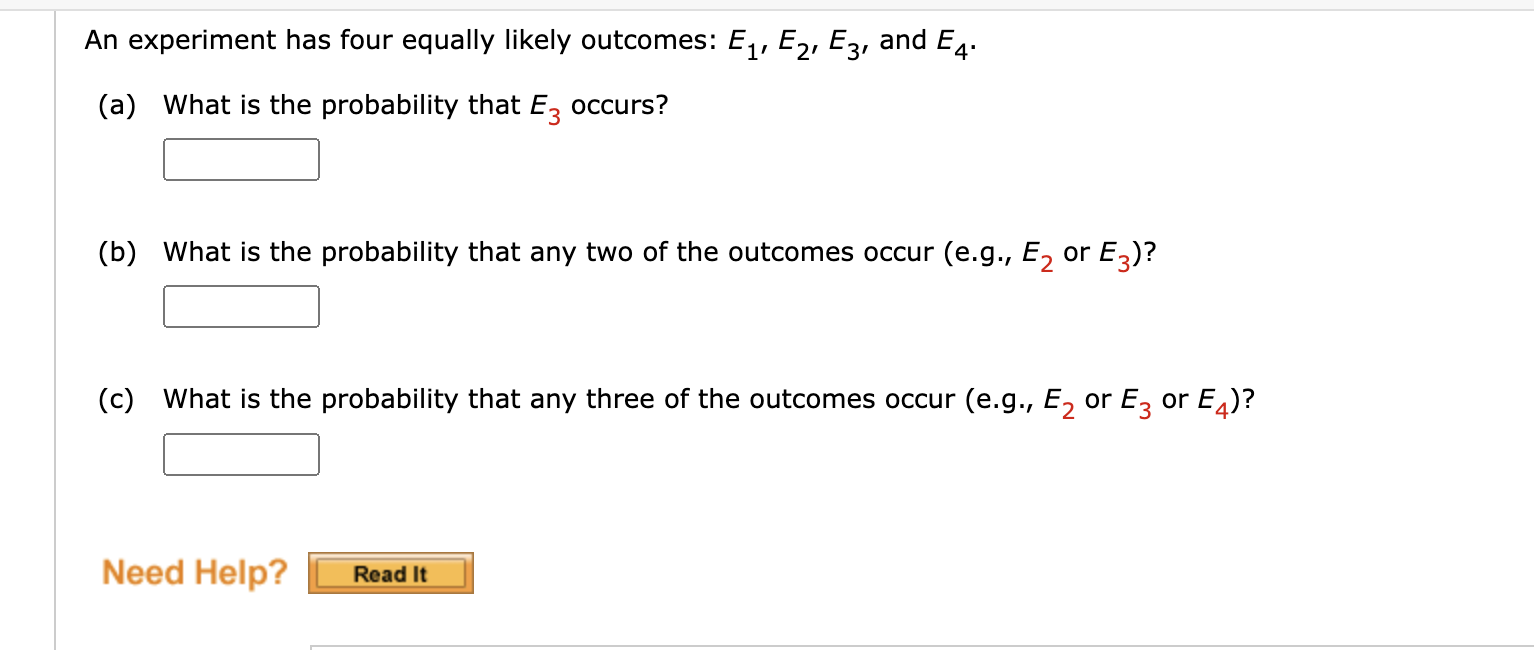Tap the Read It resource in the Need Help section
The width and height of the screenshot is (1534, 650).
(x=389, y=572)
